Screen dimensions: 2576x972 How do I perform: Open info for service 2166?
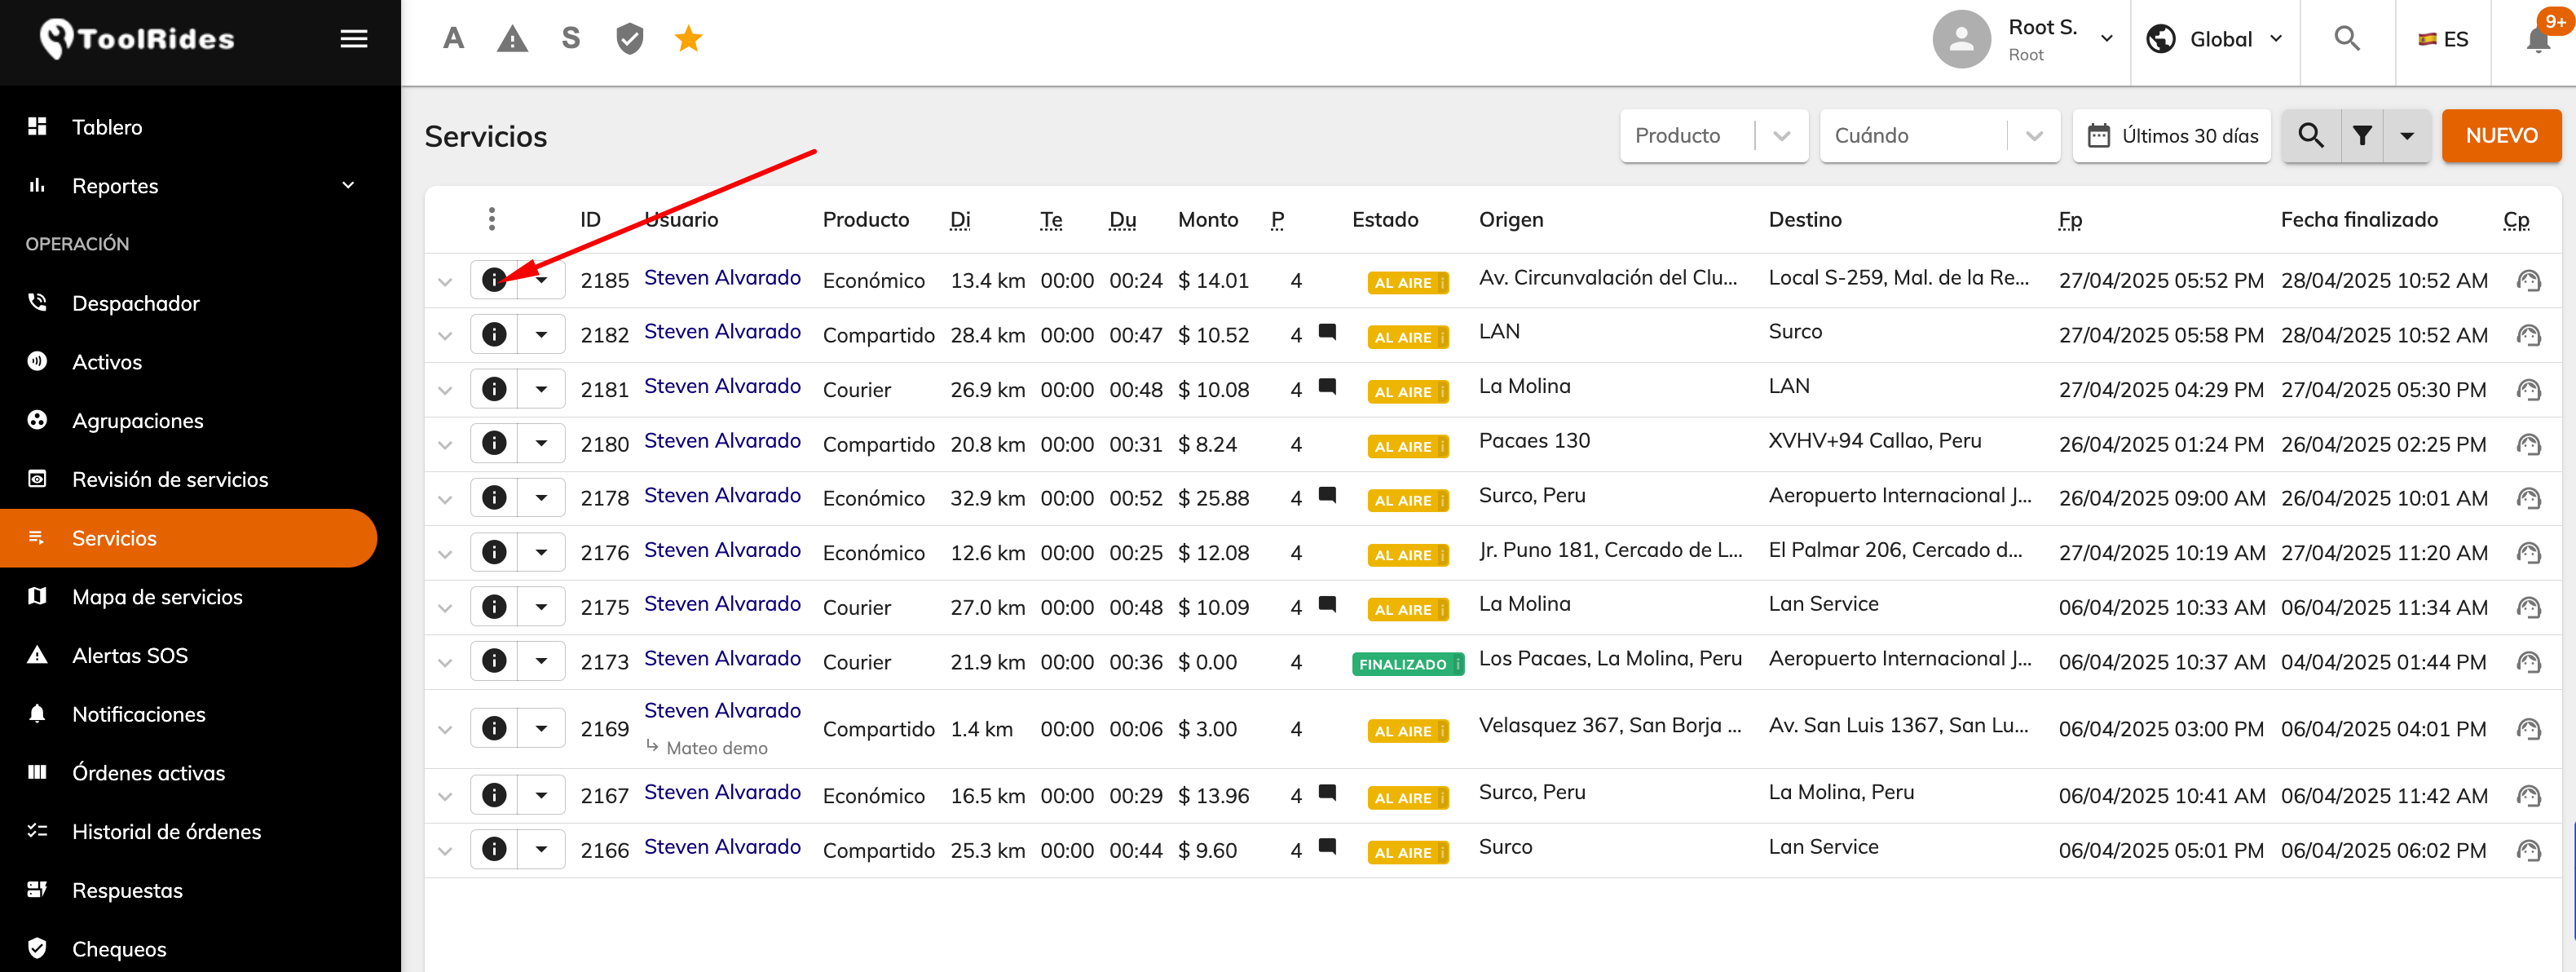pos(494,850)
